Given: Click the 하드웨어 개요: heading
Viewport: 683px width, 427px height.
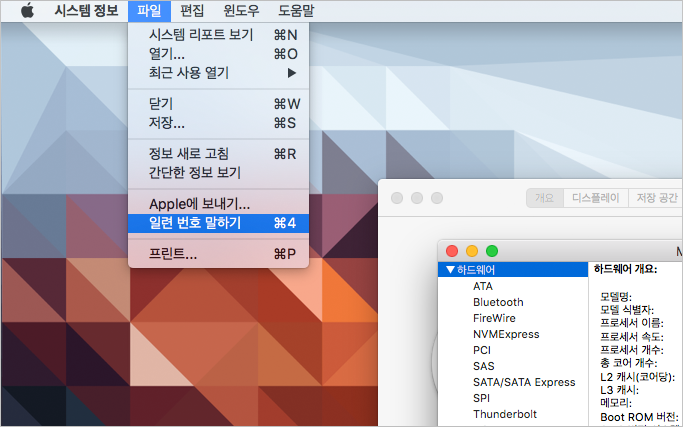Looking at the screenshot, I should pos(625,269).
